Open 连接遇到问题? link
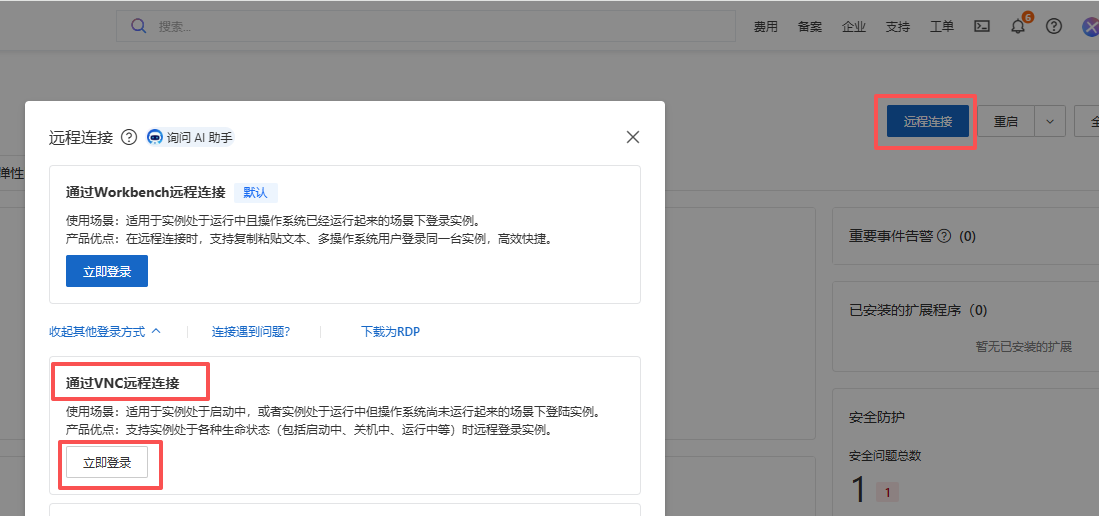 pyautogui.click(x=251, y=332)
